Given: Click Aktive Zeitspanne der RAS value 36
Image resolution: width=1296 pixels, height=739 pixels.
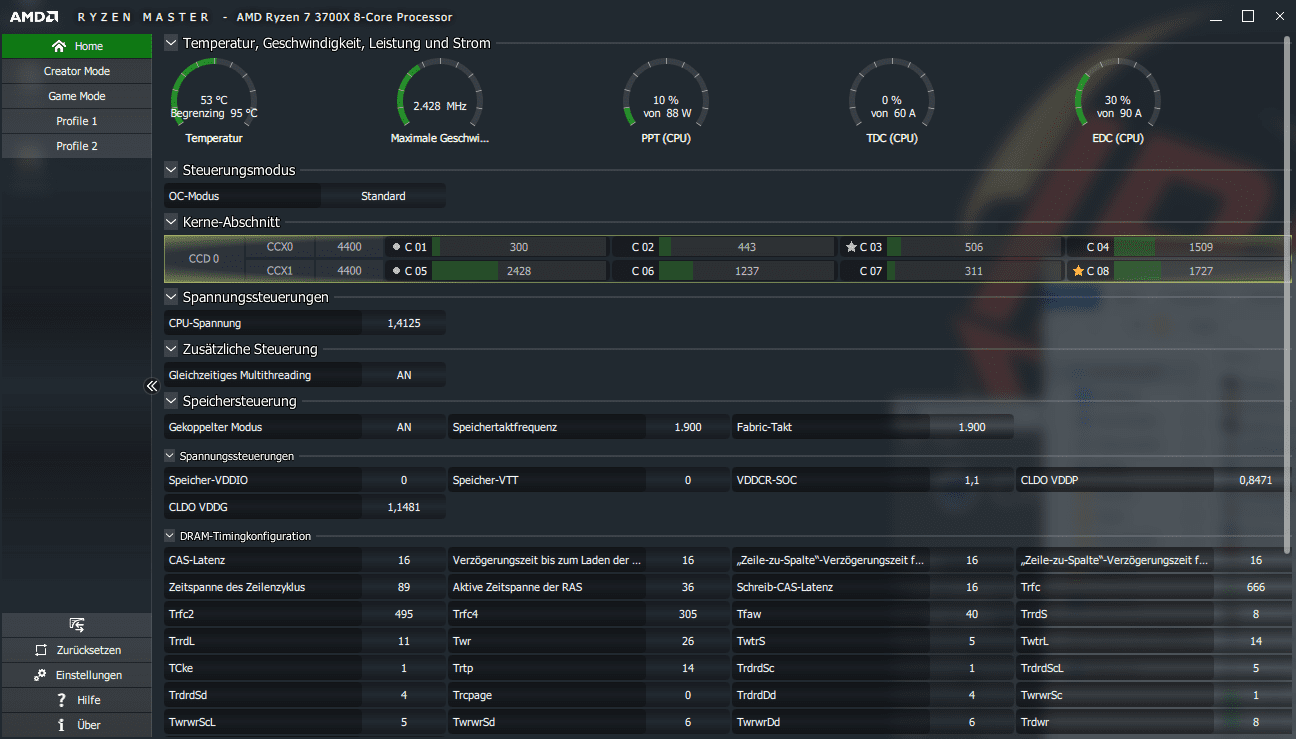Looking at the screenshot, I should point(687,587).
